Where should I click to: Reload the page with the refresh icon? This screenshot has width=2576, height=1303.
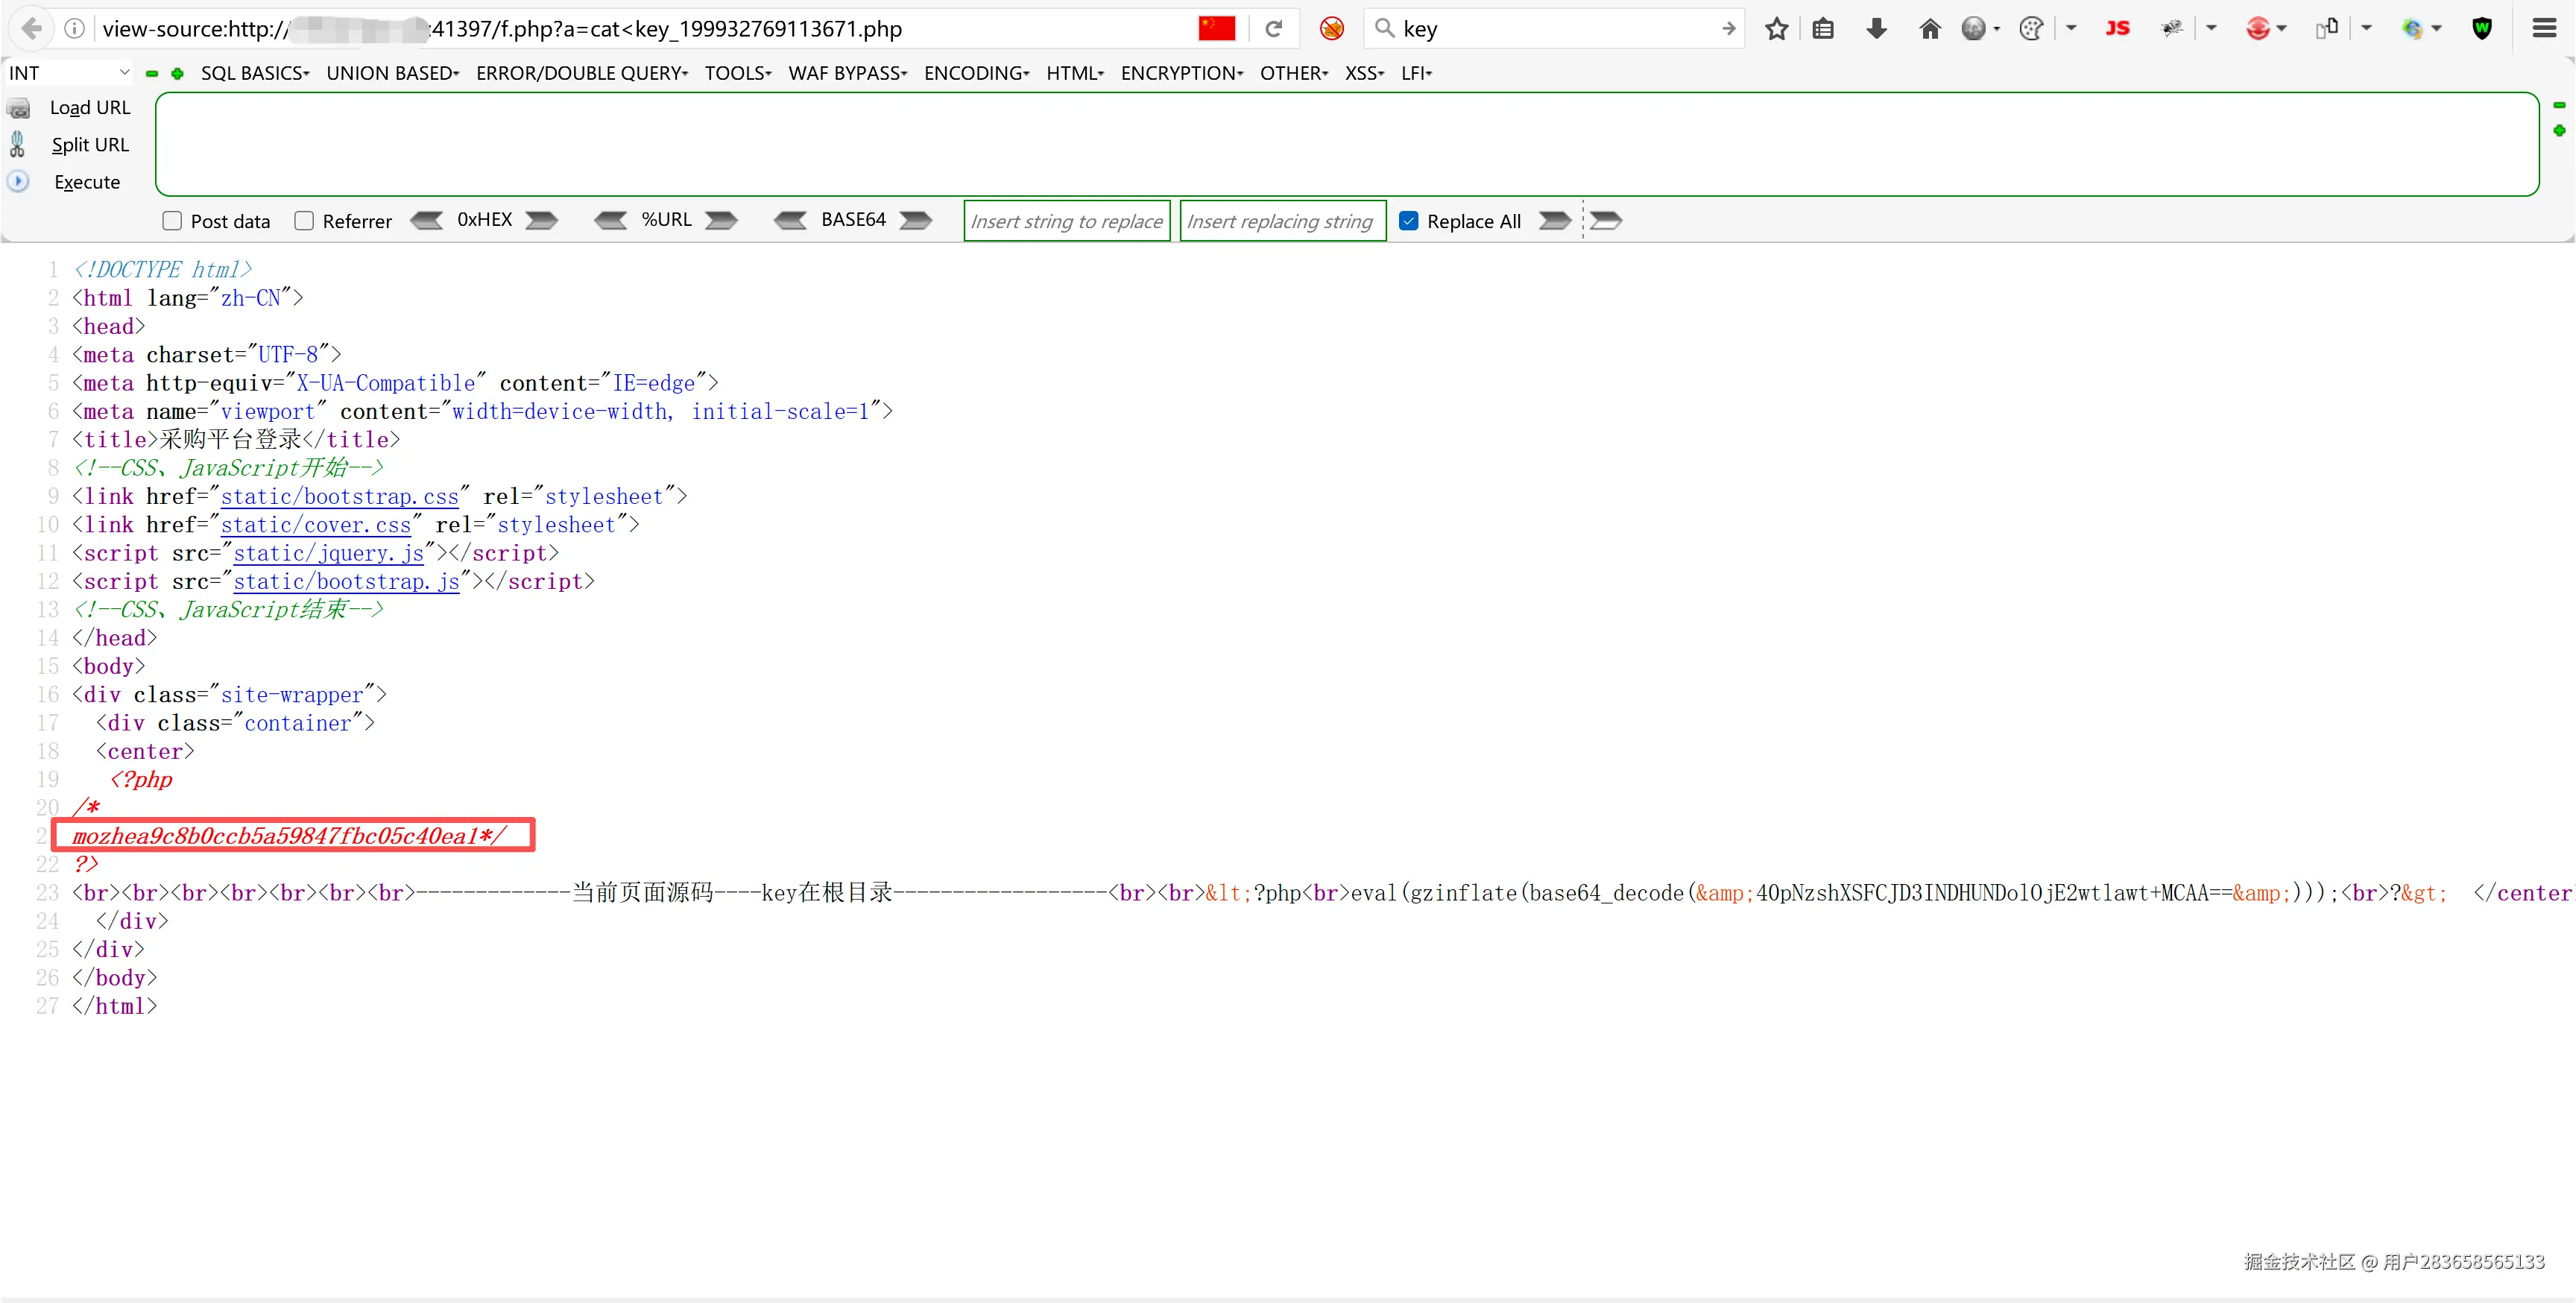click(x=1273, y=28)
